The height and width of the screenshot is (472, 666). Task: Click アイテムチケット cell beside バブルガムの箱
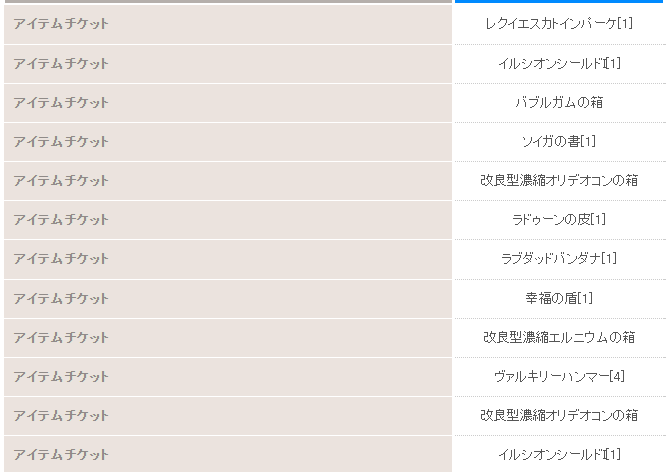tap(228, 103)
